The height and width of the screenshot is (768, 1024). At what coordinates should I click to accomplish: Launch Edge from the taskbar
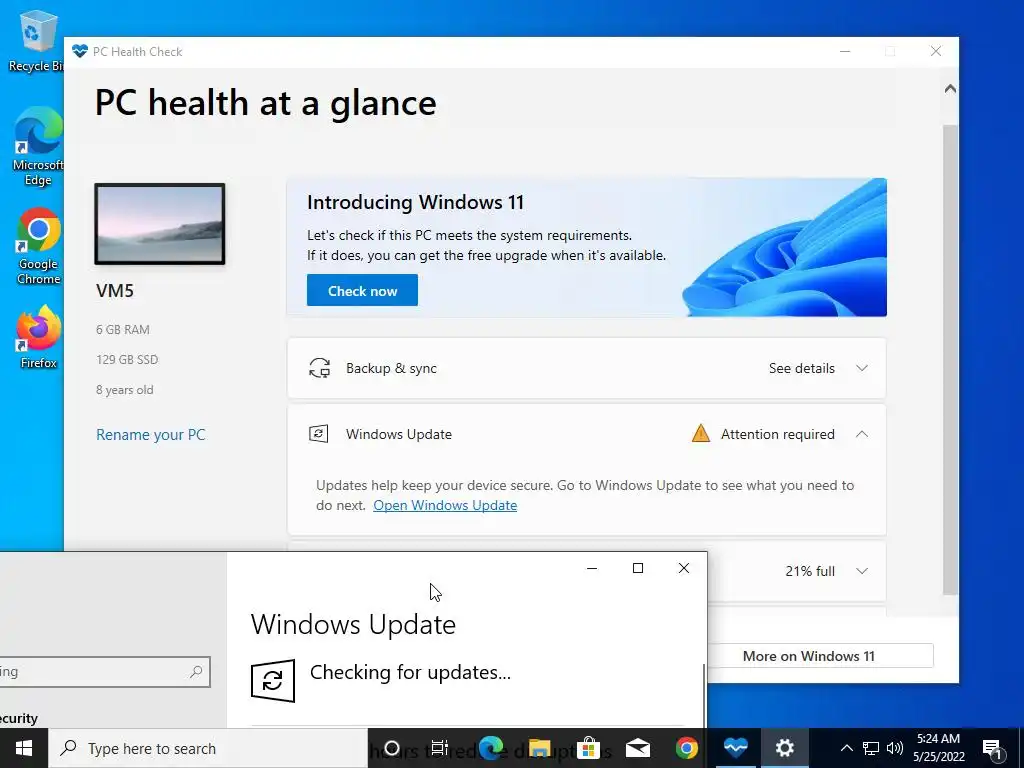click(491, 748)
